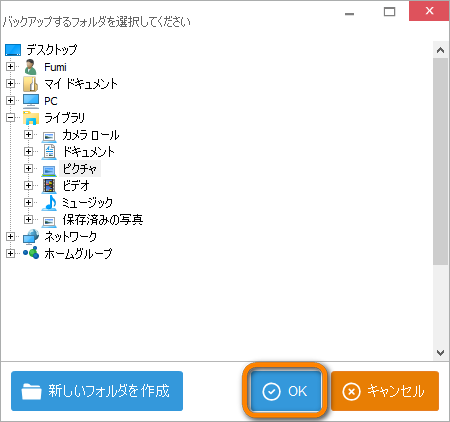Viewport: 450px width, 422px height.
Task: Click the マイ ドキュメント folder icon
Action: (x=31, y=84)
